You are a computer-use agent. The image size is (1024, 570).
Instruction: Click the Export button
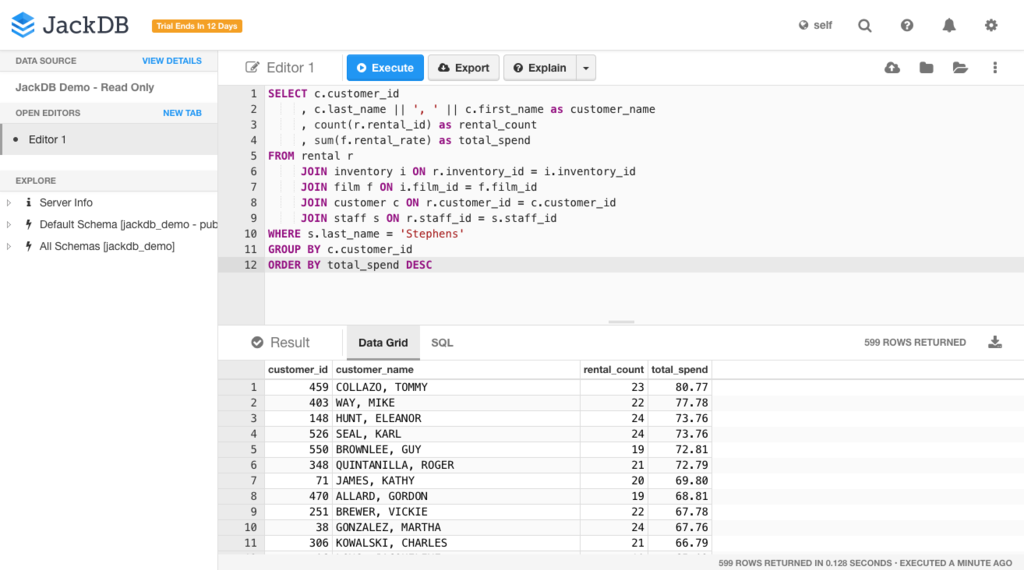464,68
